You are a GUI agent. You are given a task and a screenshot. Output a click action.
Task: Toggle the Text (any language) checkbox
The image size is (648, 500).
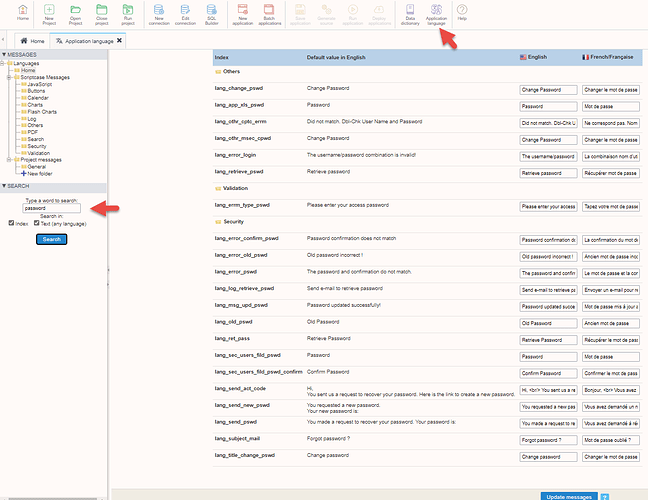click(36, 223)
